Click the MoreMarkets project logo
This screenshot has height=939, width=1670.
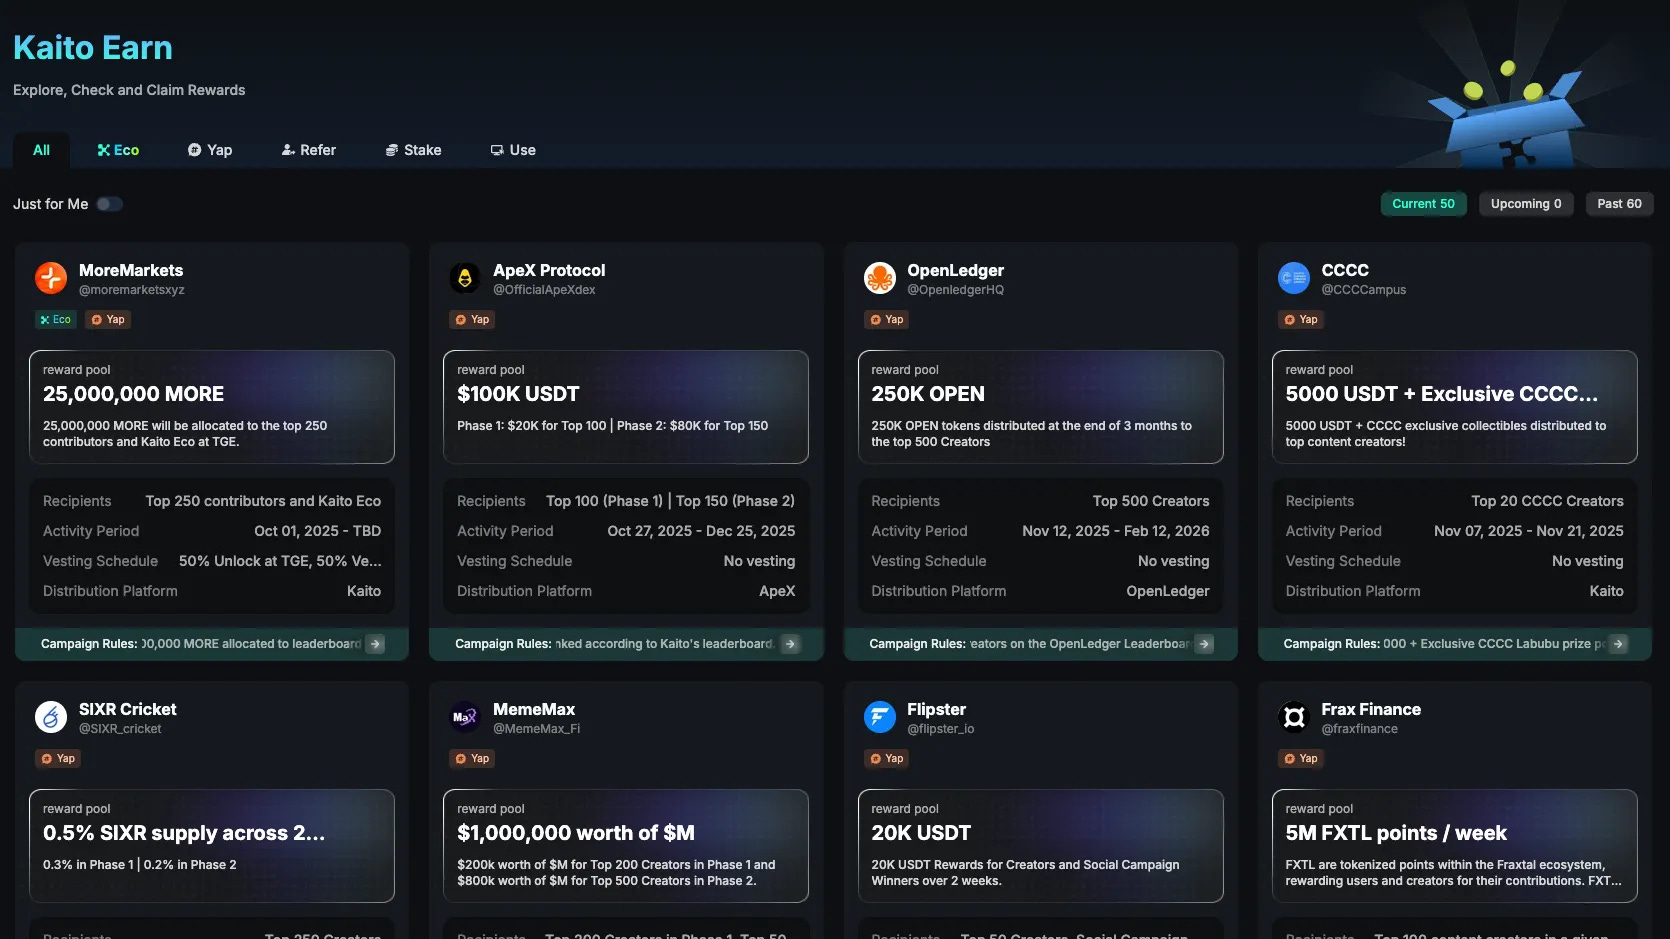point(51,278)
